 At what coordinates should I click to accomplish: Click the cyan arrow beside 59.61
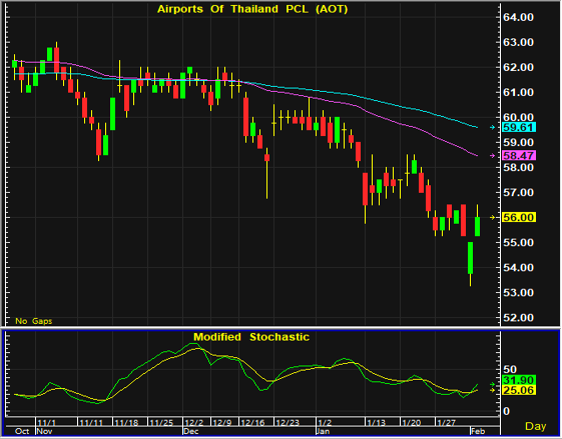pyautogui.click(x=493, y=127)
